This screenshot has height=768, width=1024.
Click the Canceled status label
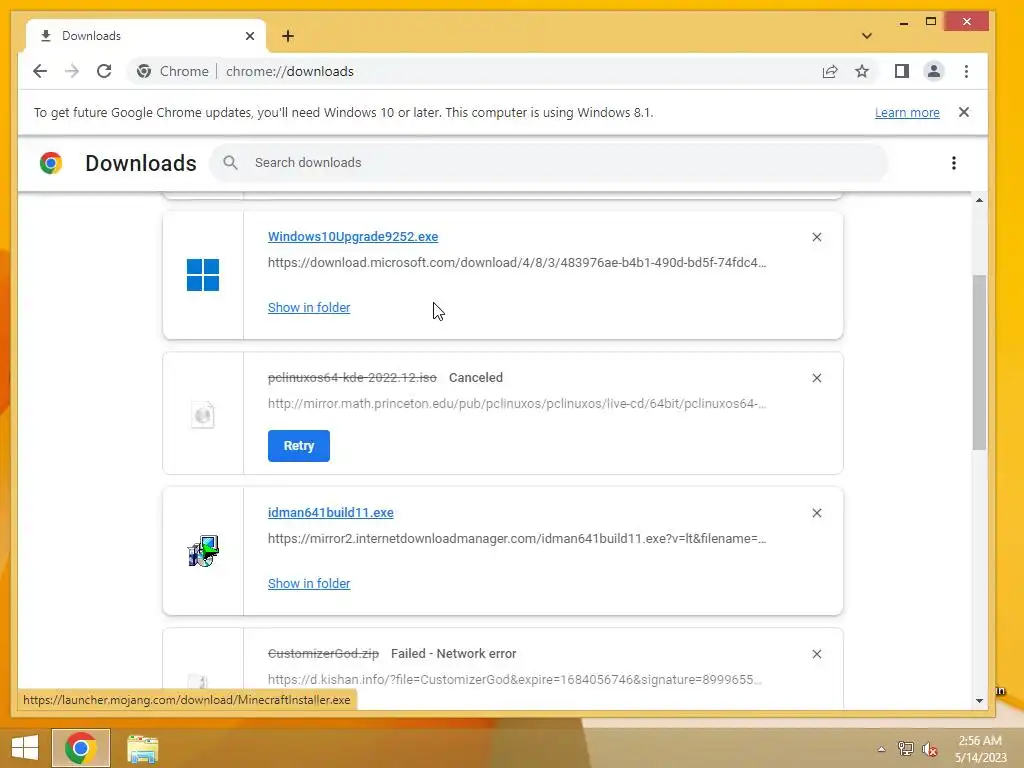tap(475, 377)
